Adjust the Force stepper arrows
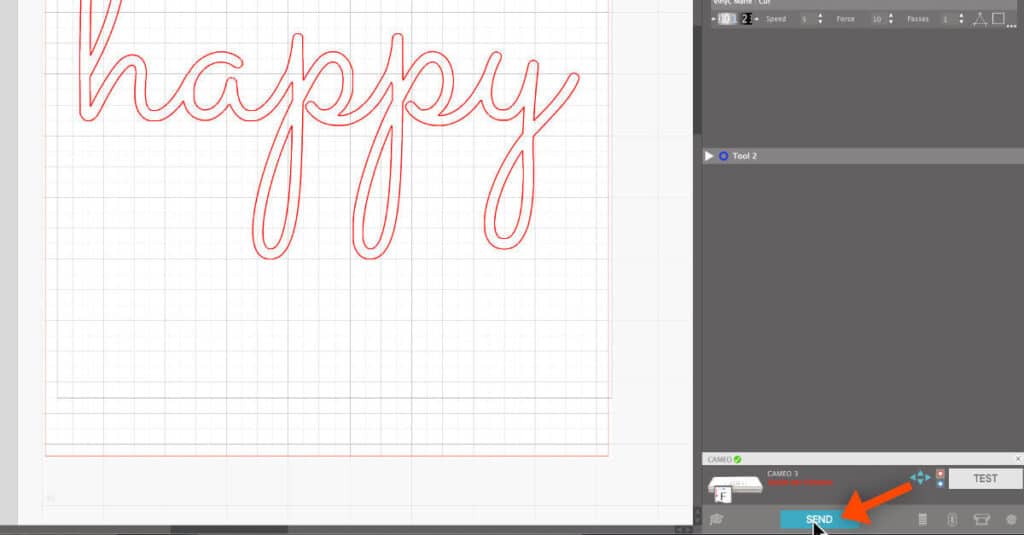Screen dimensions: 1024x535 click(891, 19)
